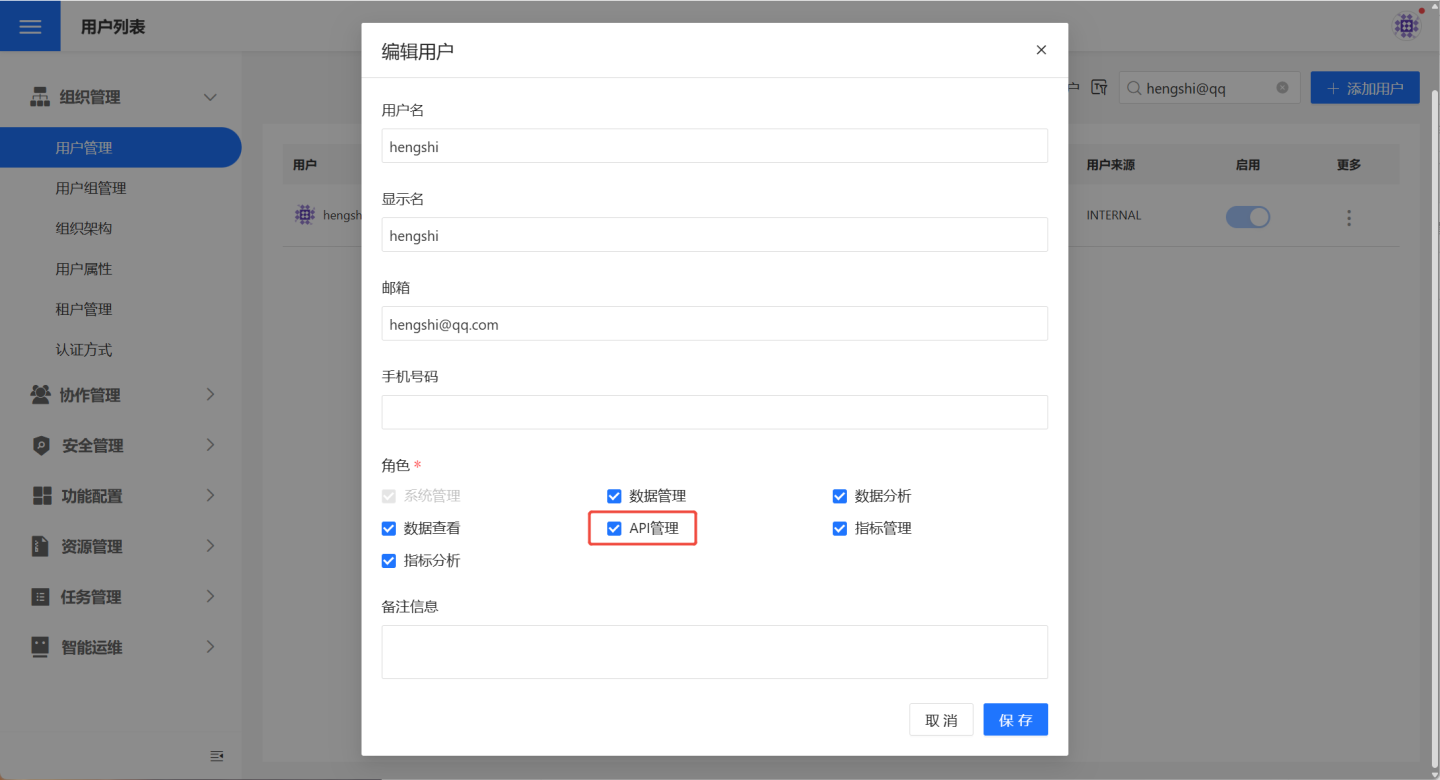This screenshot has height=780, width=1440.
Task: Click the filter icon beside the search box
Action: point(1099,88)
